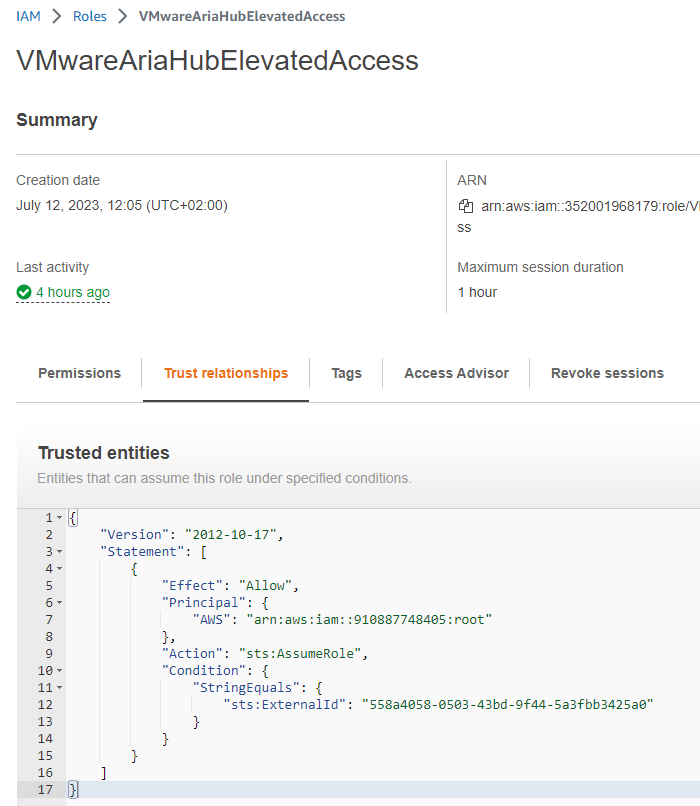Click the "sts:AssumeRole" action value

[300, 653]
